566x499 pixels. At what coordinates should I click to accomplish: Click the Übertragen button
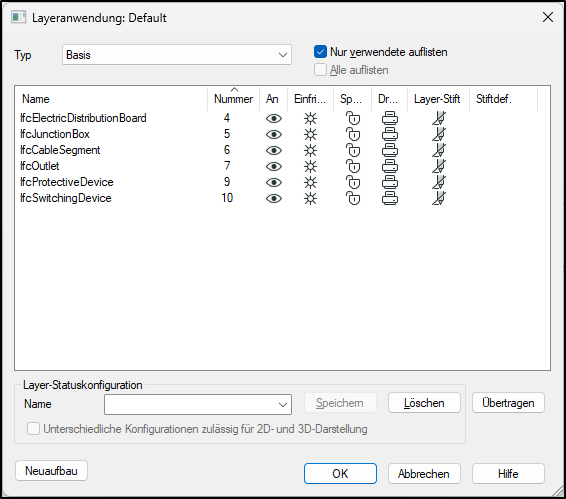pos(508,403)
